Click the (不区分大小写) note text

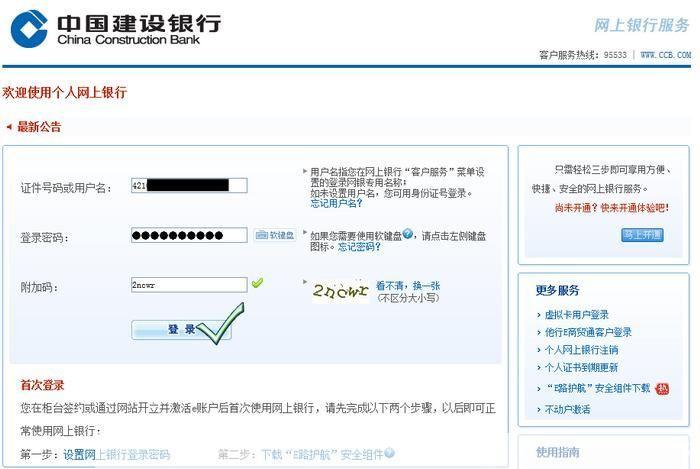click(x=408, y=298)
